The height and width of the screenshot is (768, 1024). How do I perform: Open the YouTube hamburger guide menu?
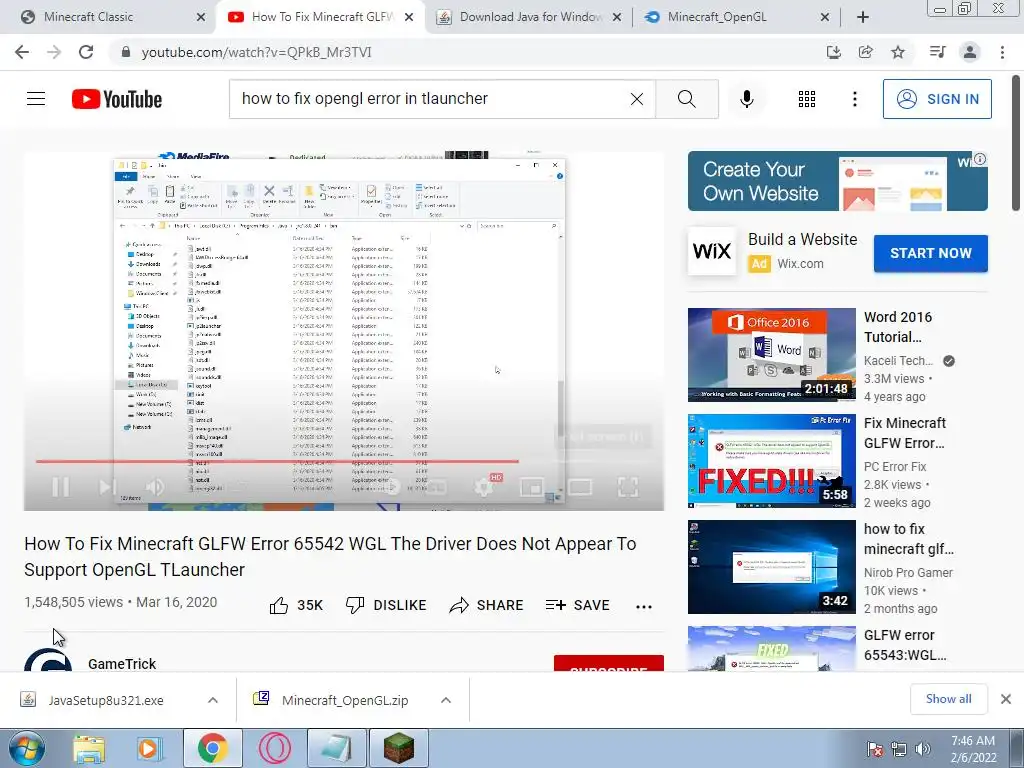[x=36, y=99]
